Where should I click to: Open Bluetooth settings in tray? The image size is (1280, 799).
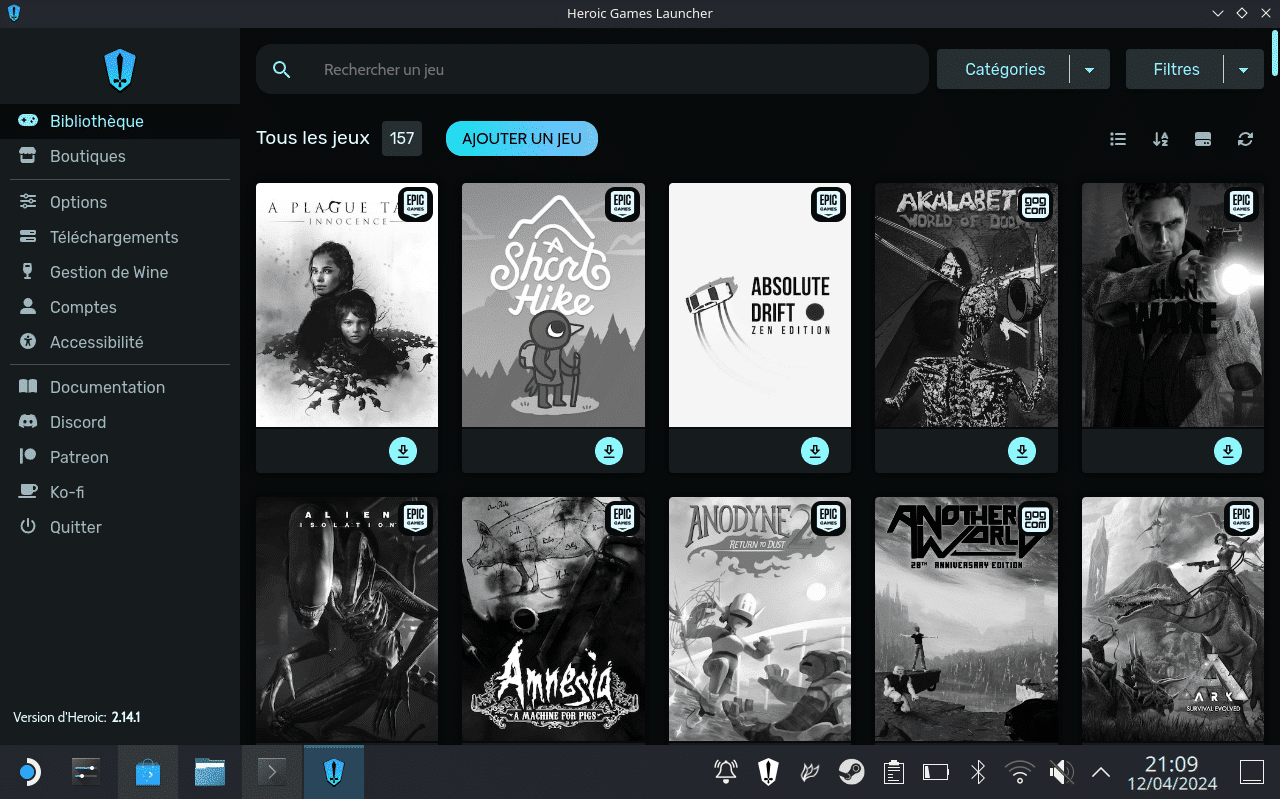978,772
